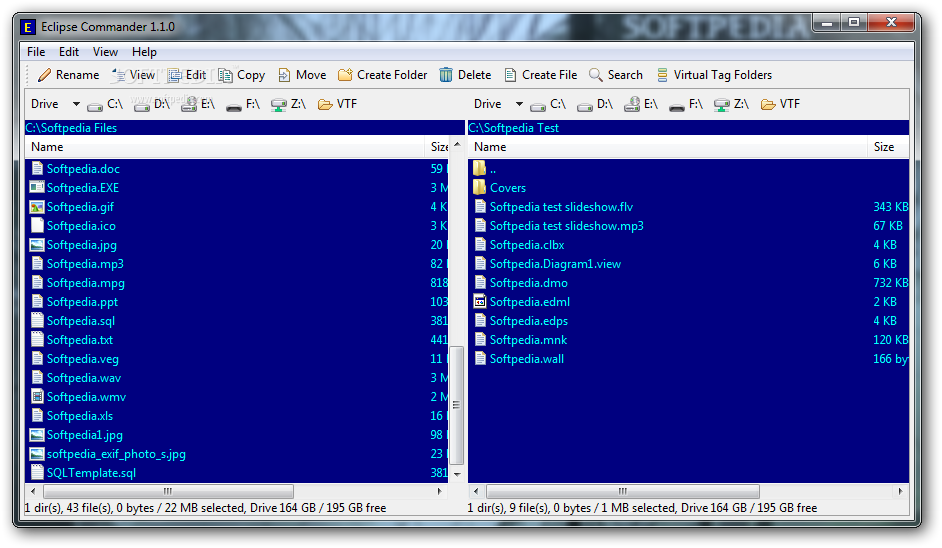This screenshot has height=548, width=942.
Task: Click the Delete button label
Action: coord(475,75)
